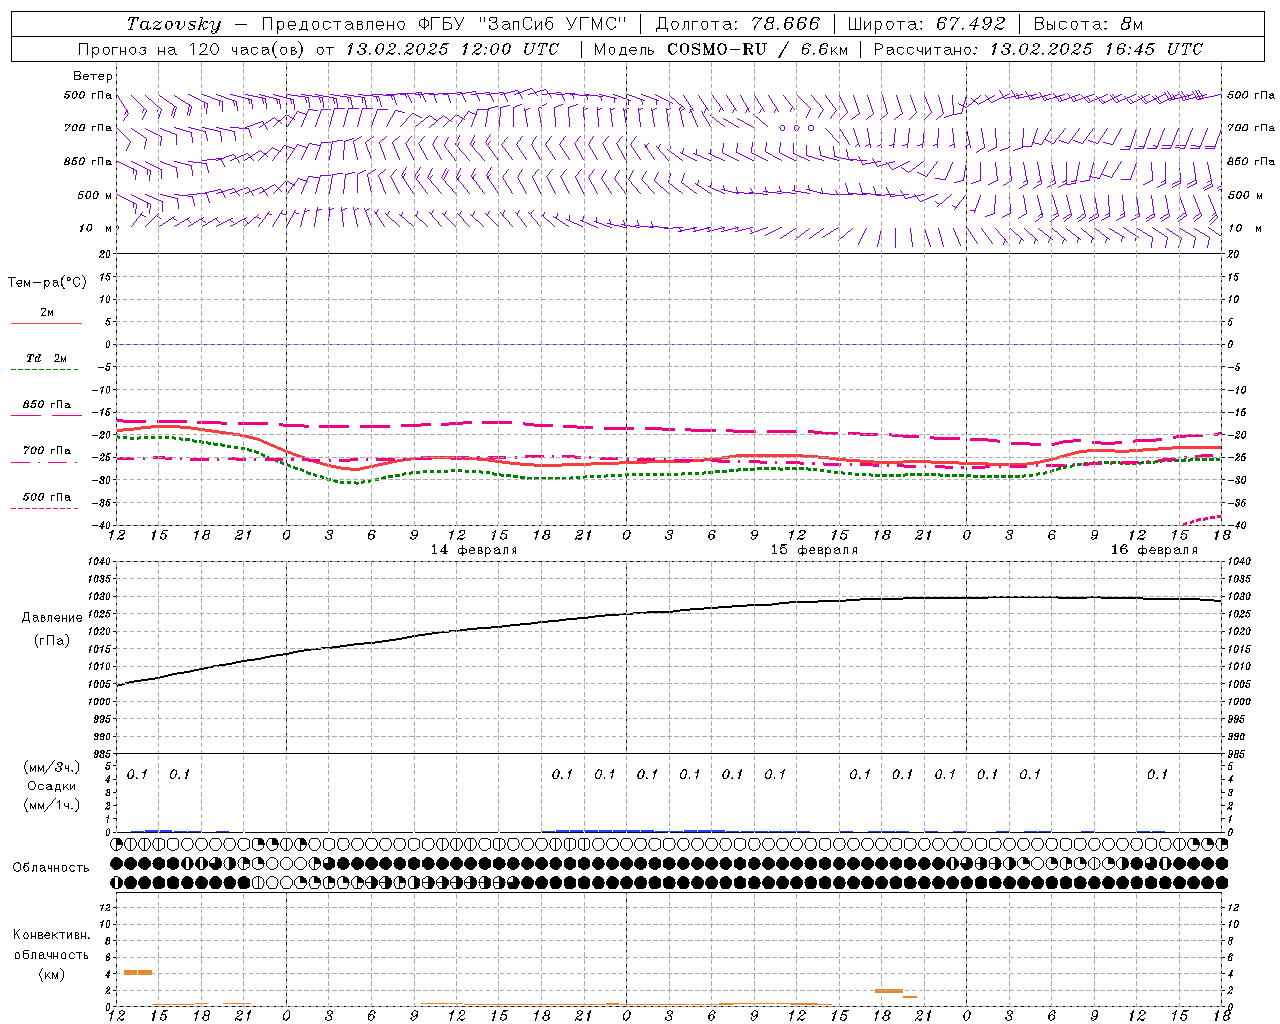Click the orange convective bar at 4 km

(x=138, y=972)
